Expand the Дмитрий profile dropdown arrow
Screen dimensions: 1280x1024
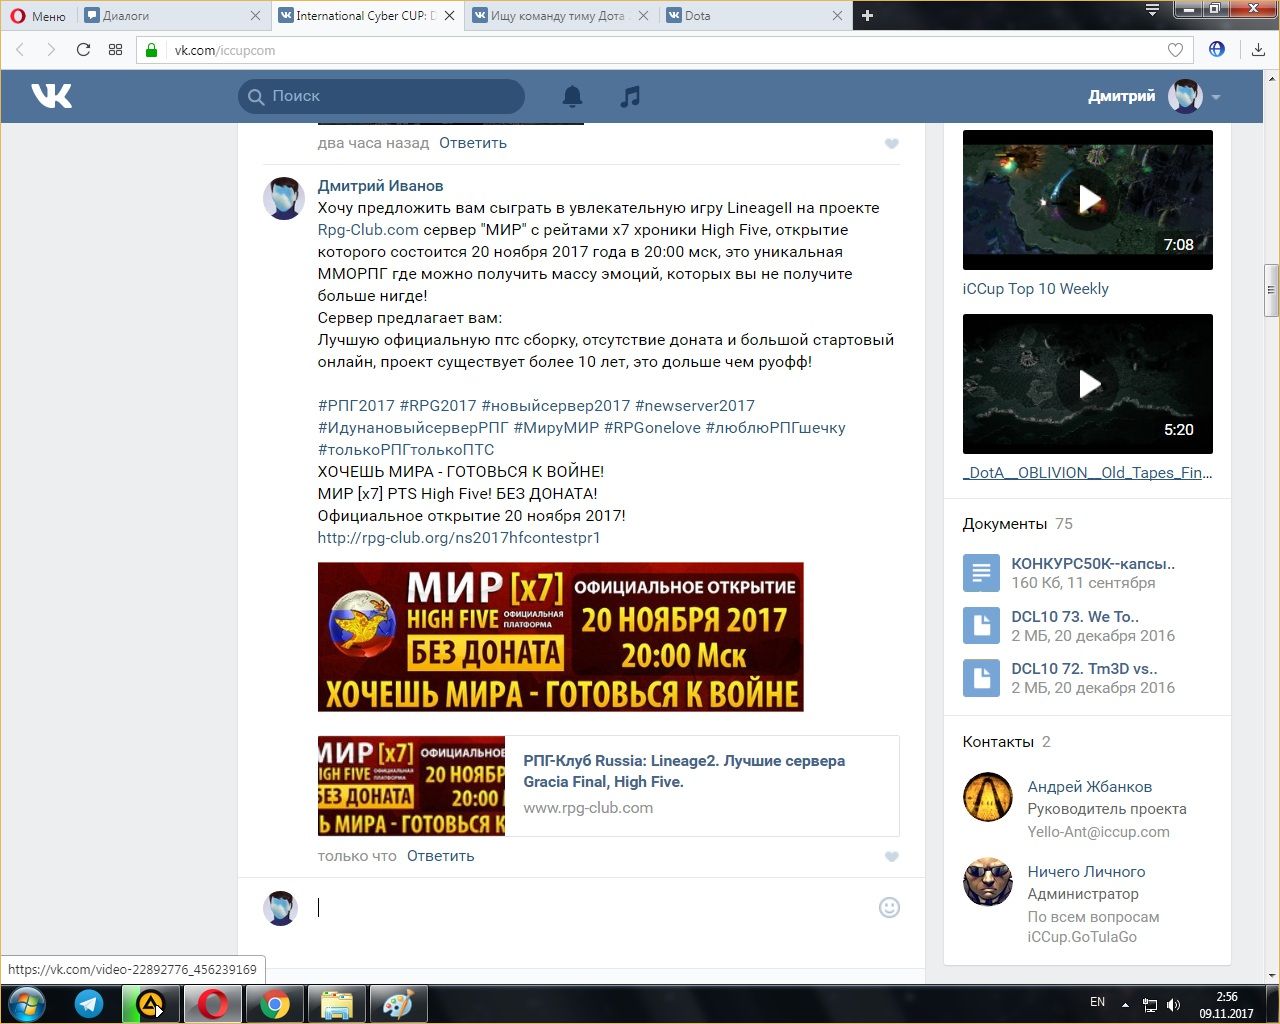pos(1216,97)
